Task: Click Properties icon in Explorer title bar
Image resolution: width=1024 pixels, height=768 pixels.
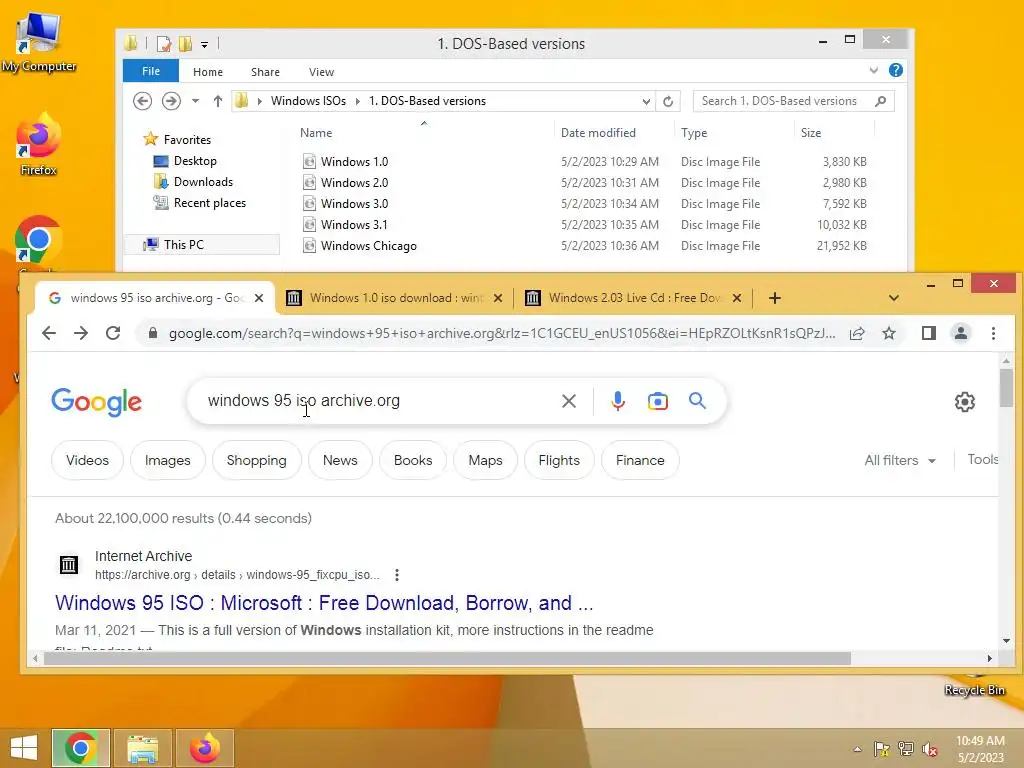Action: (x=164, y=44)
